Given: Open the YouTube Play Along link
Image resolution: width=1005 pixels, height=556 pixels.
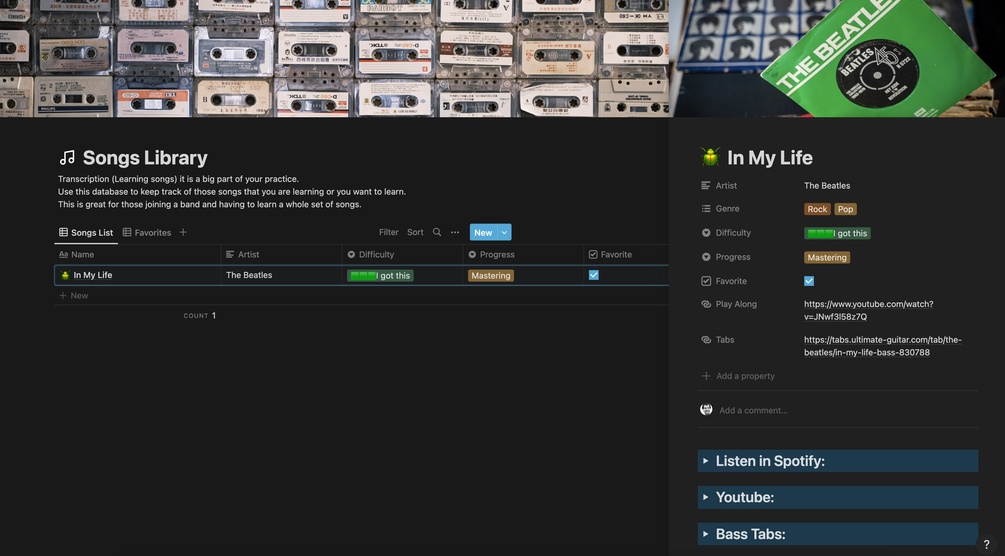Looking at the screenshot, I should [868, 310].
